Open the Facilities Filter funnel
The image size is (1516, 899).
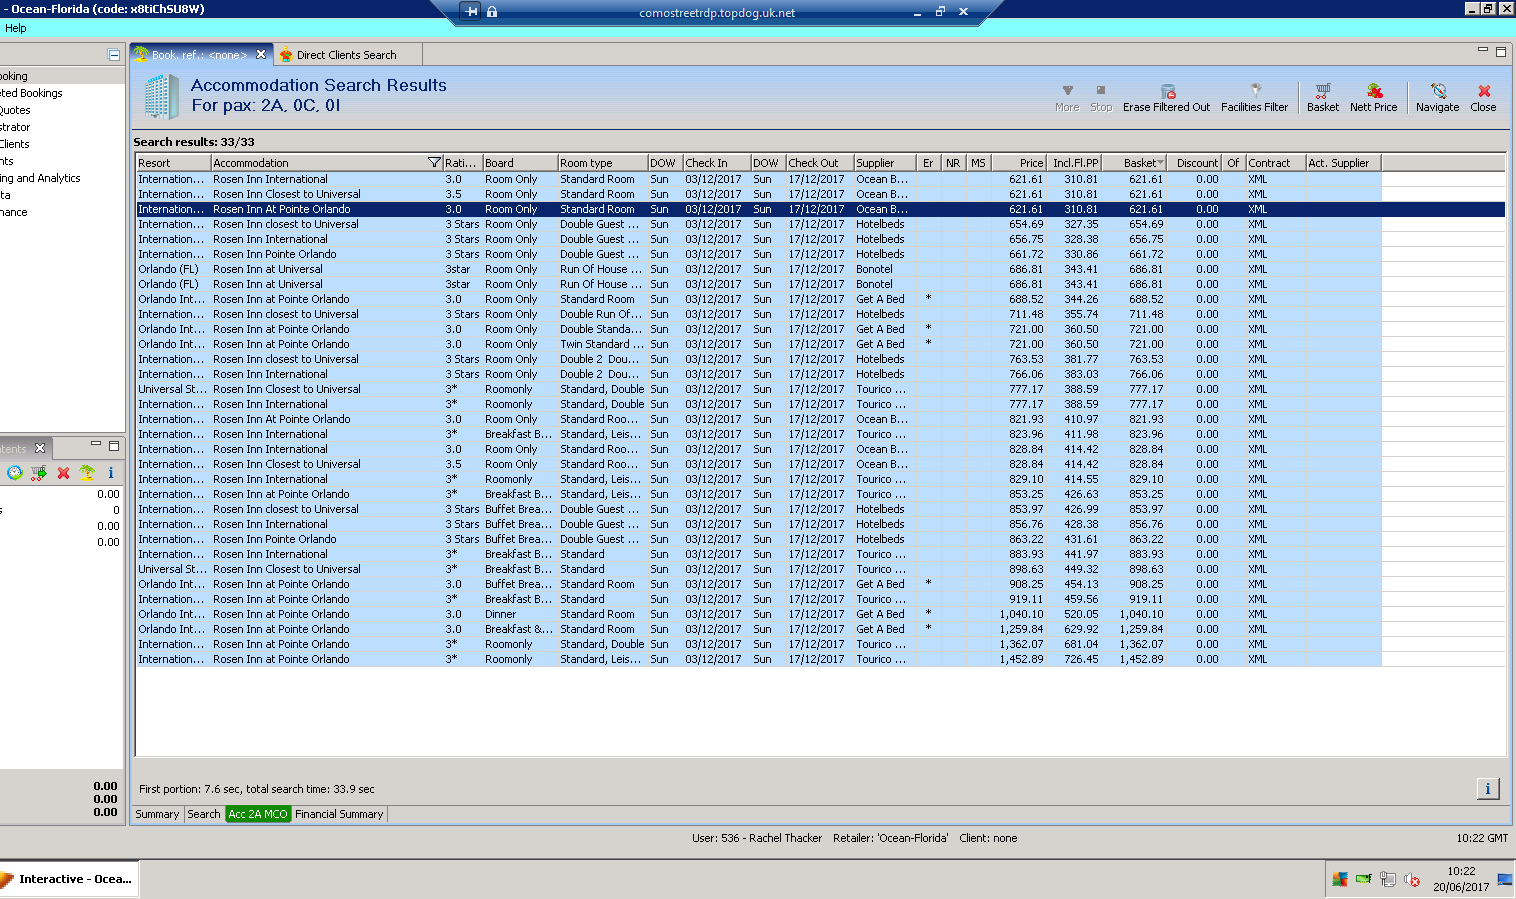[1255, 90]
